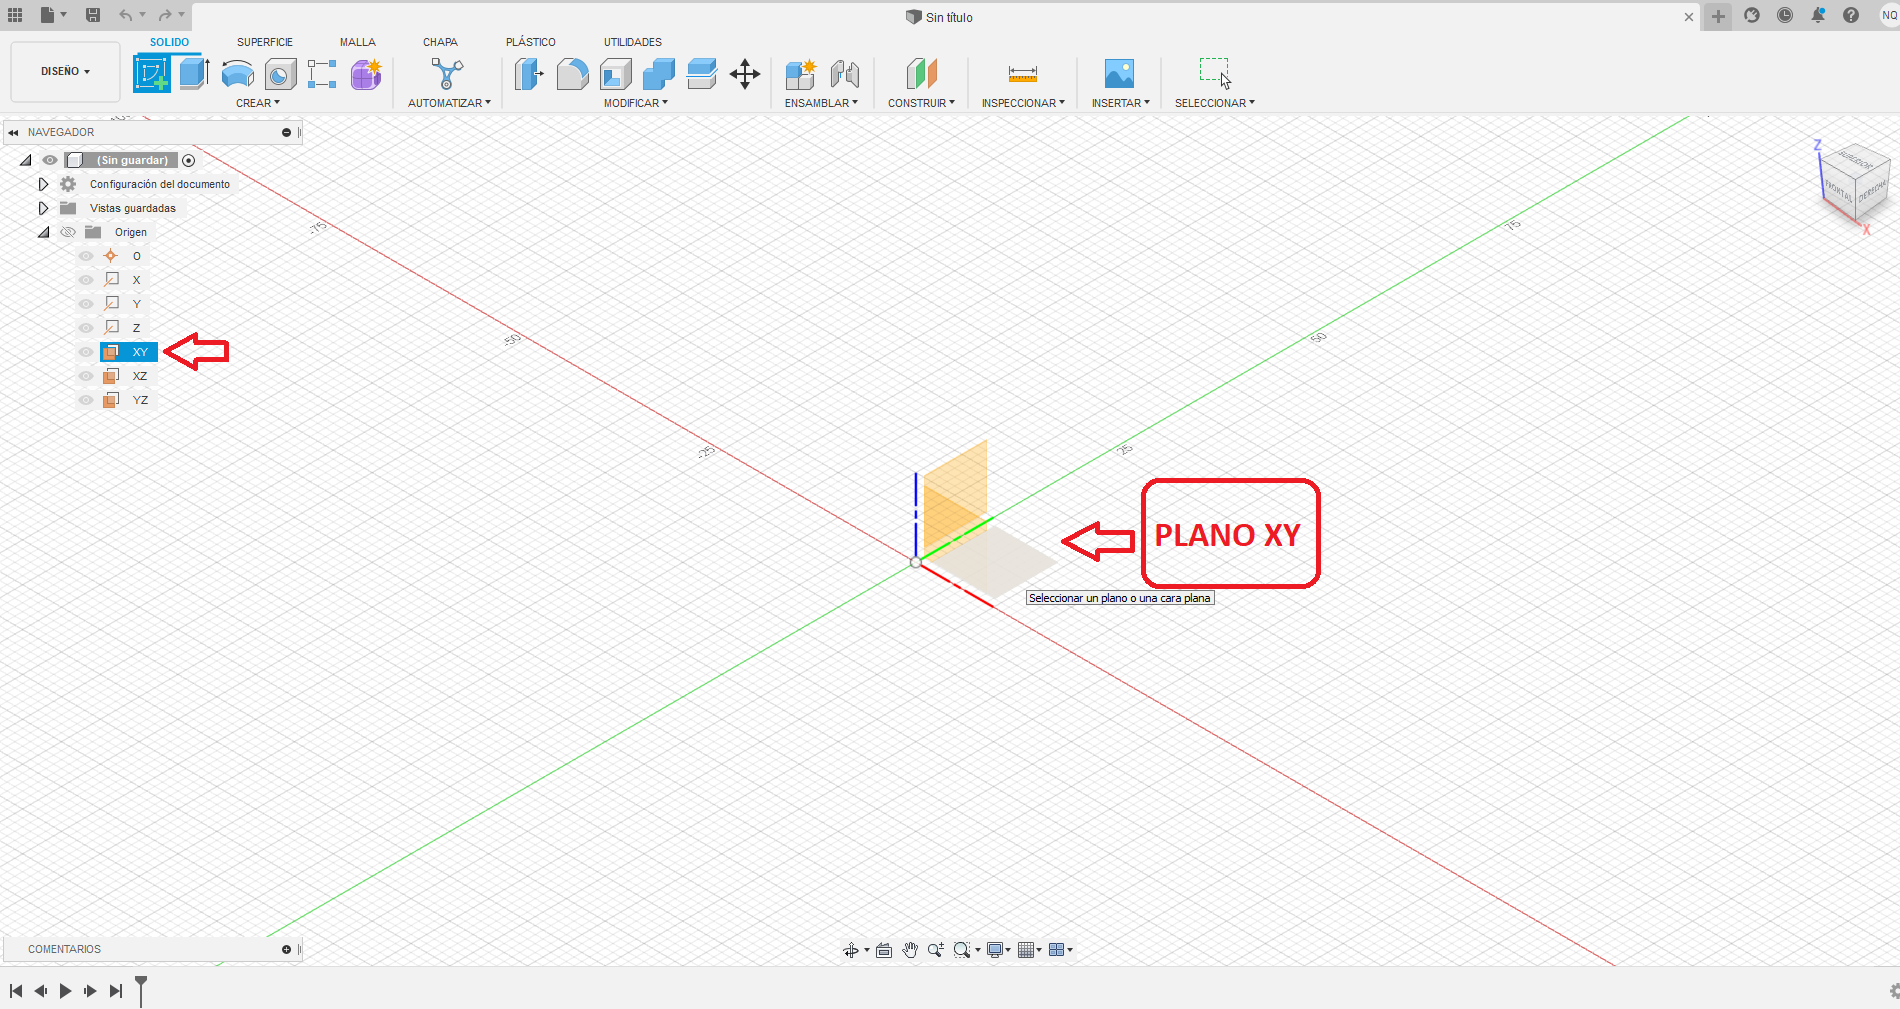Toggle visibility of the YZ plane
Viewport: 1900px width, 1009px height.
click(x=86, y=400)
